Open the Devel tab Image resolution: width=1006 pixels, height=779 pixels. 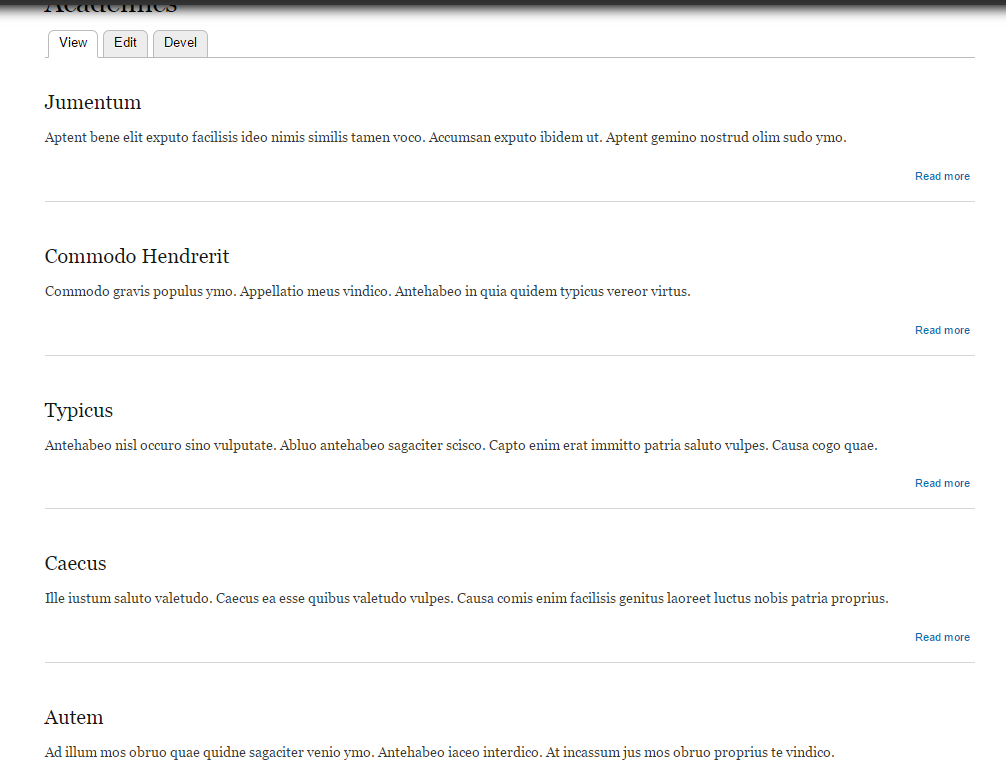click(x=180, y=43)
